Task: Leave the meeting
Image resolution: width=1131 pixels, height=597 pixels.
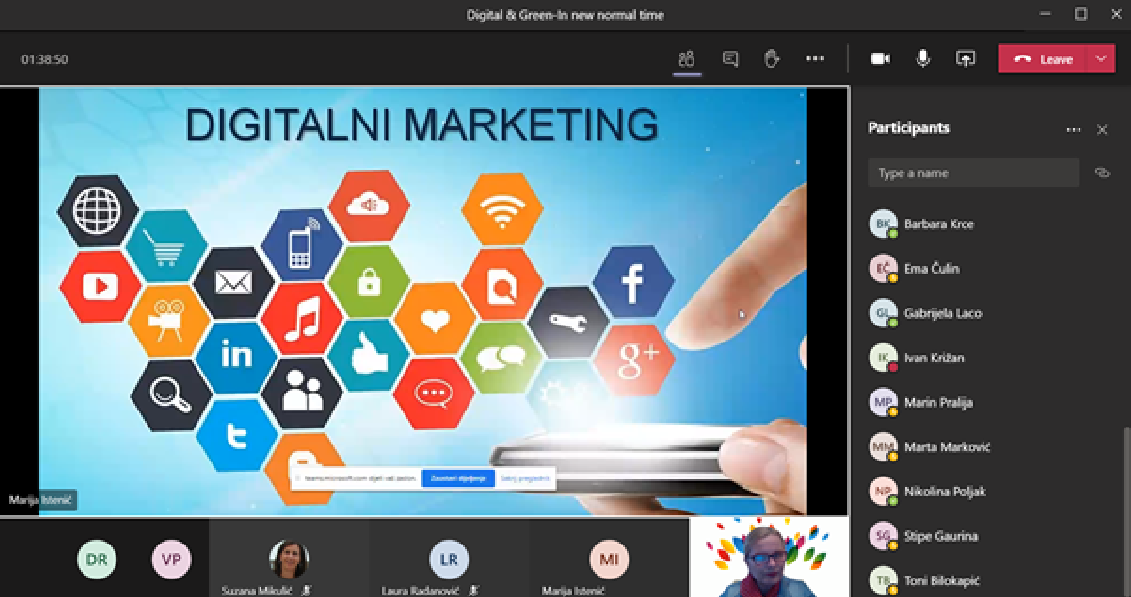Action: (1043, 59)
